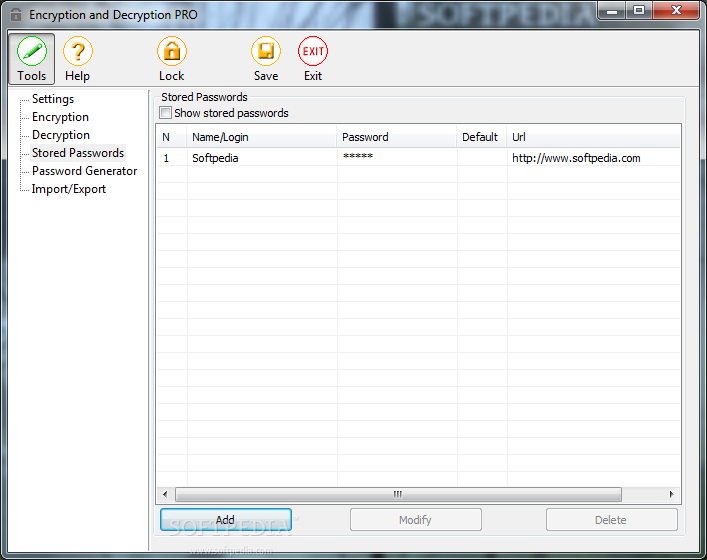Click the horizontal scrollbar thumb
The image size is (707, 560).
[398, 494]
